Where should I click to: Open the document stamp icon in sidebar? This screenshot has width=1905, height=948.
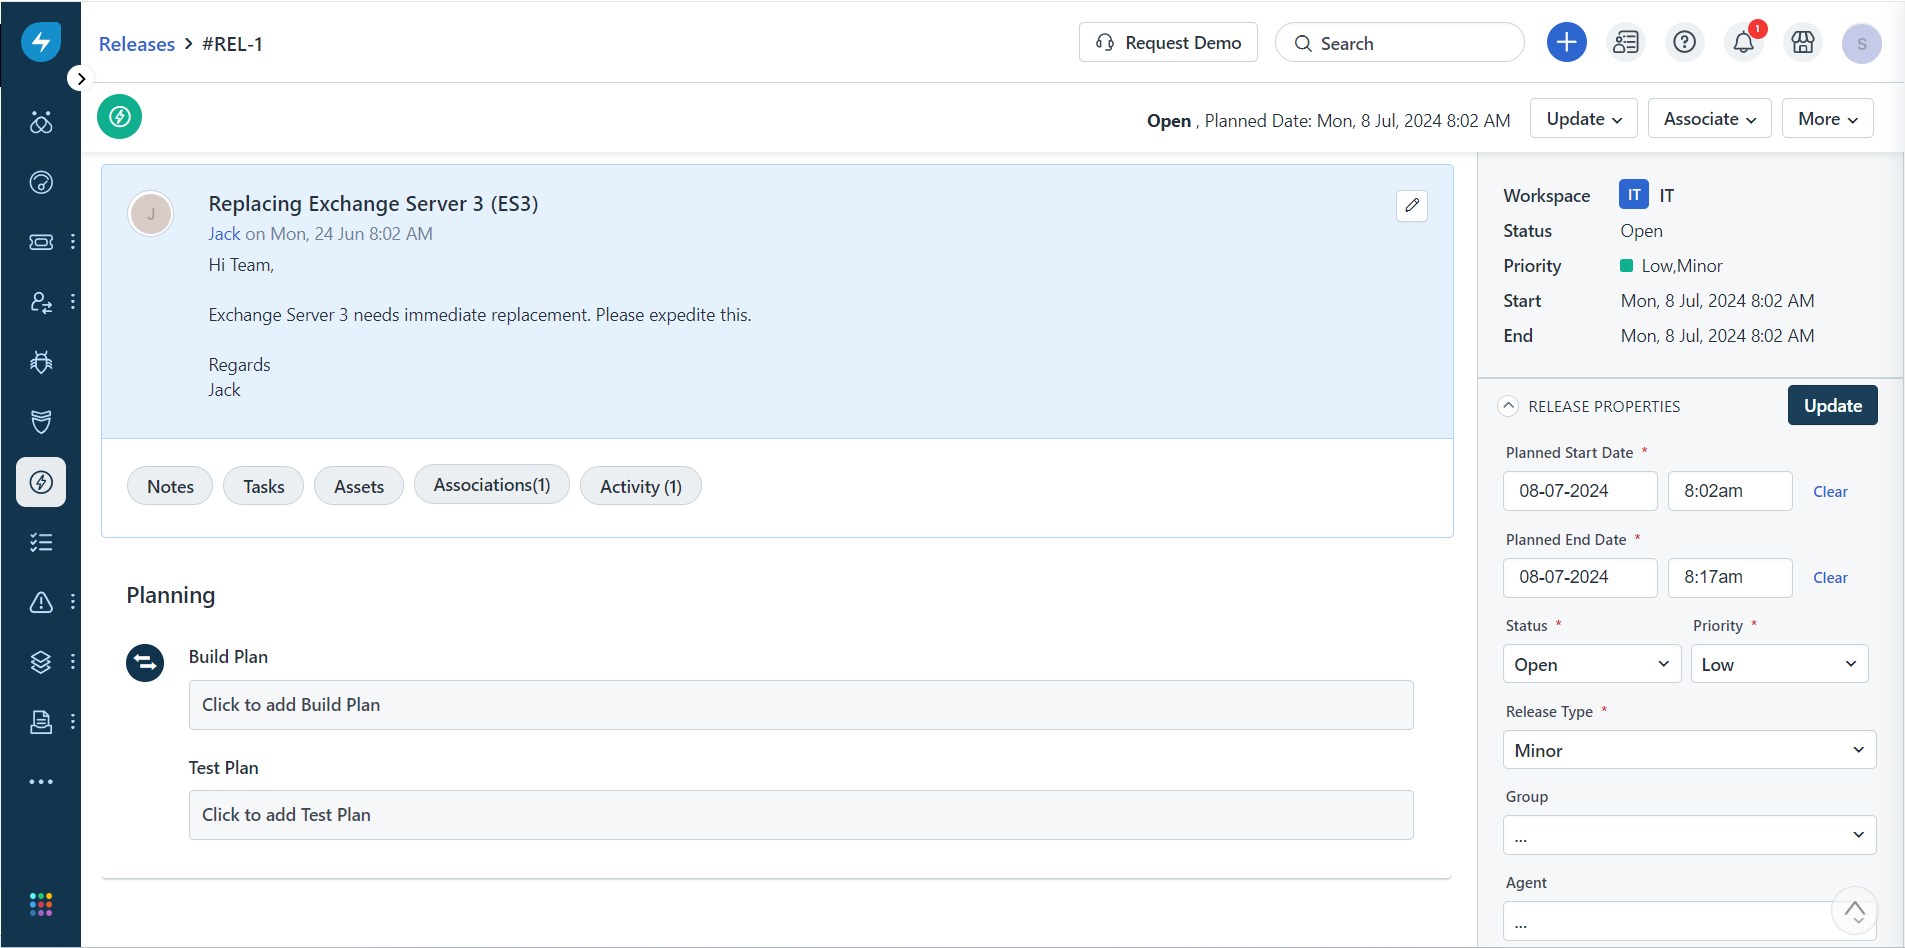[x=41, y=722]
